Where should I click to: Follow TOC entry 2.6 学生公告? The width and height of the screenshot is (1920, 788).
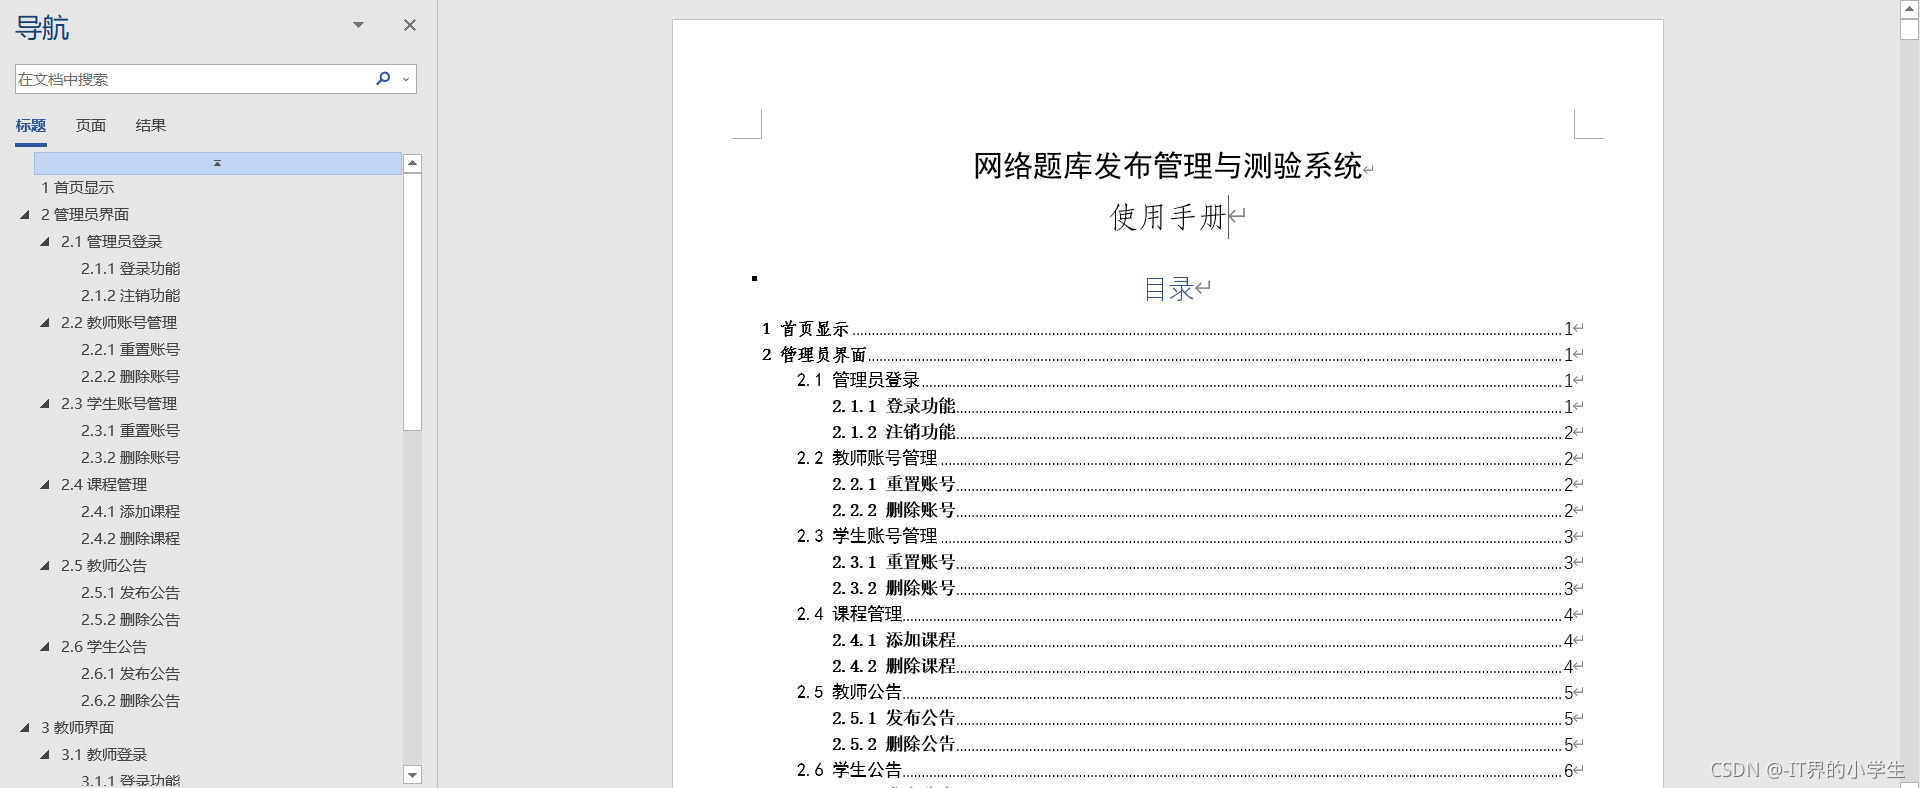(1185, 770)
